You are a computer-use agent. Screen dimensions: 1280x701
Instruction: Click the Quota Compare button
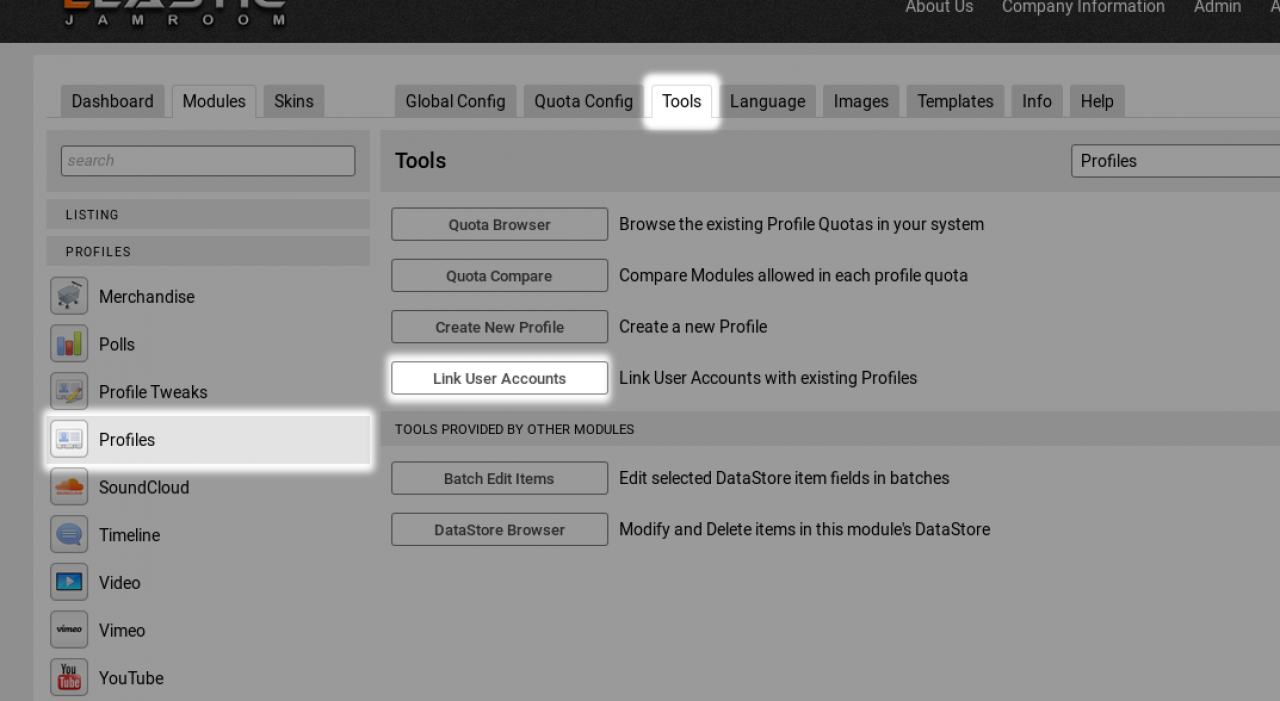click(x=500, y=275)
